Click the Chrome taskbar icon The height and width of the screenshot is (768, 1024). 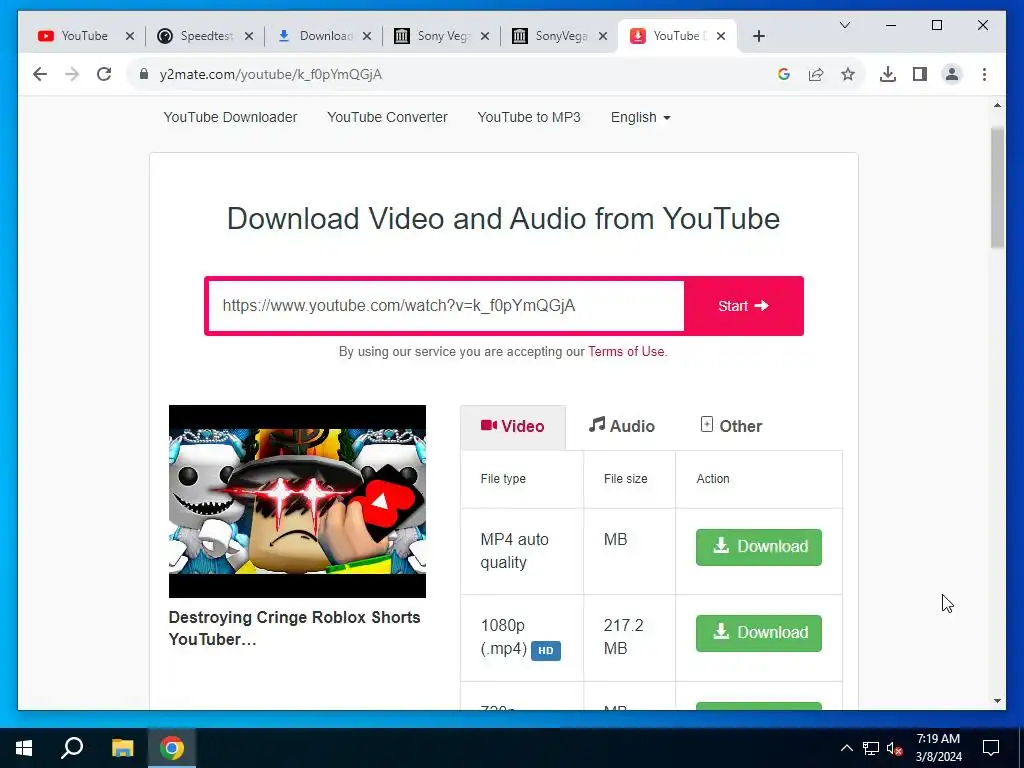point(172,748)
